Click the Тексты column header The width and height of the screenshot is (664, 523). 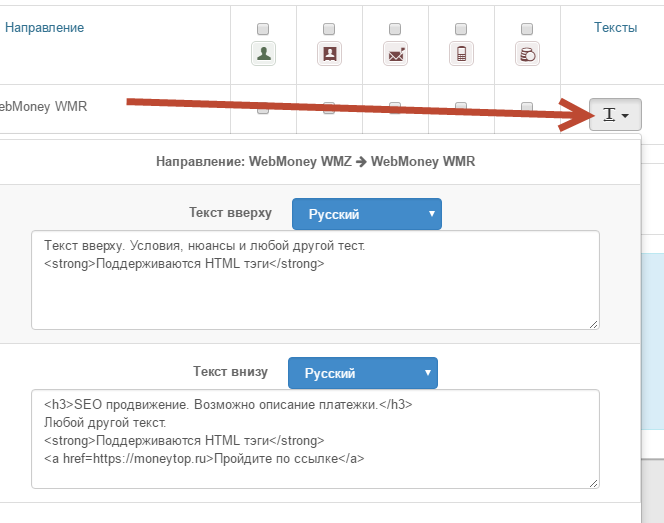pyautogui.click(x=615, y=28)
